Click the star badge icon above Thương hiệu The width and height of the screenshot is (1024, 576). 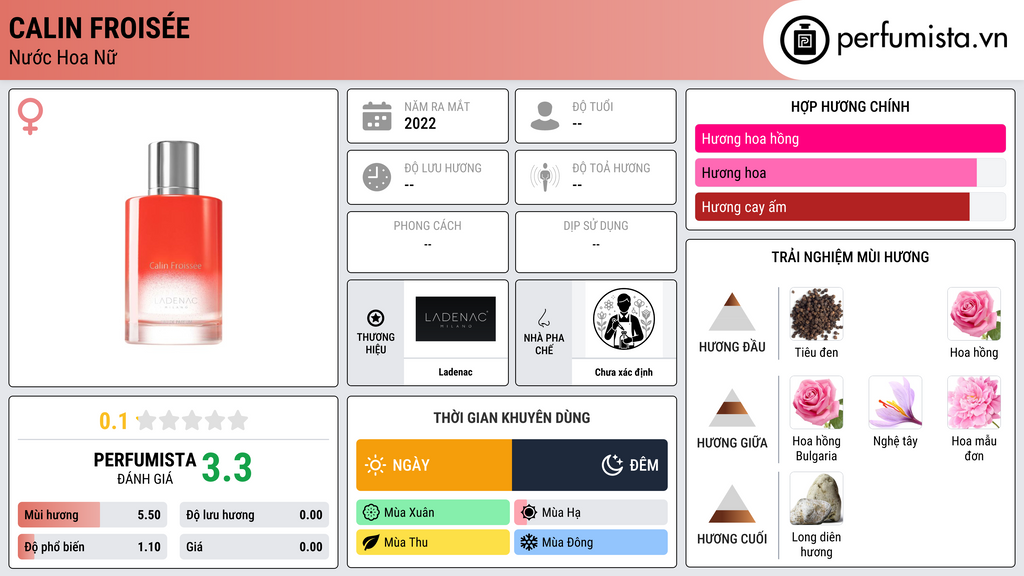376,318
